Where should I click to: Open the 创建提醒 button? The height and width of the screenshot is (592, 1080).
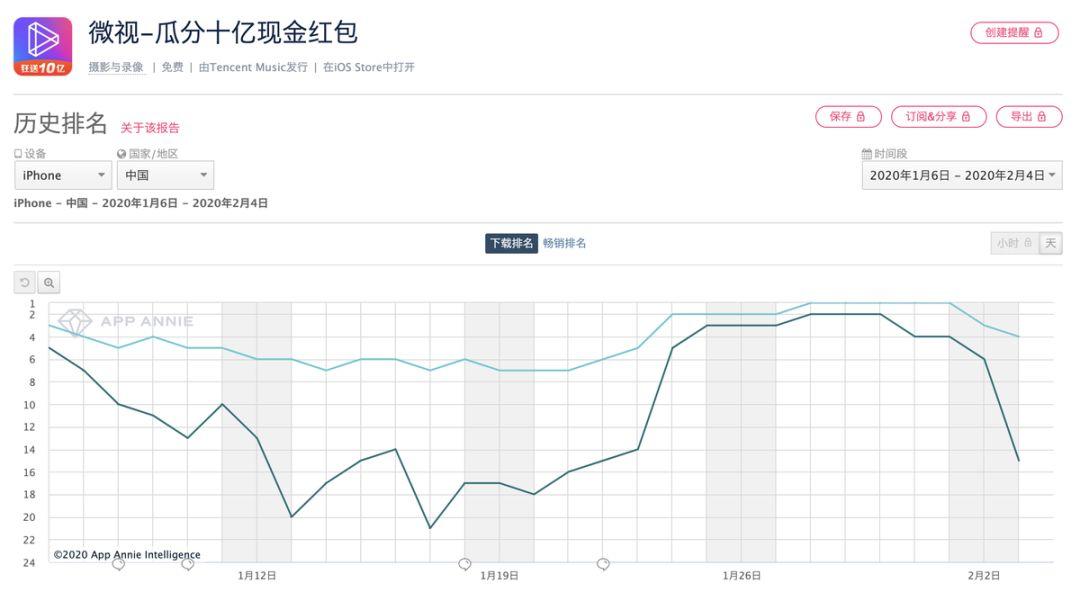click(x=1014, y=32)
